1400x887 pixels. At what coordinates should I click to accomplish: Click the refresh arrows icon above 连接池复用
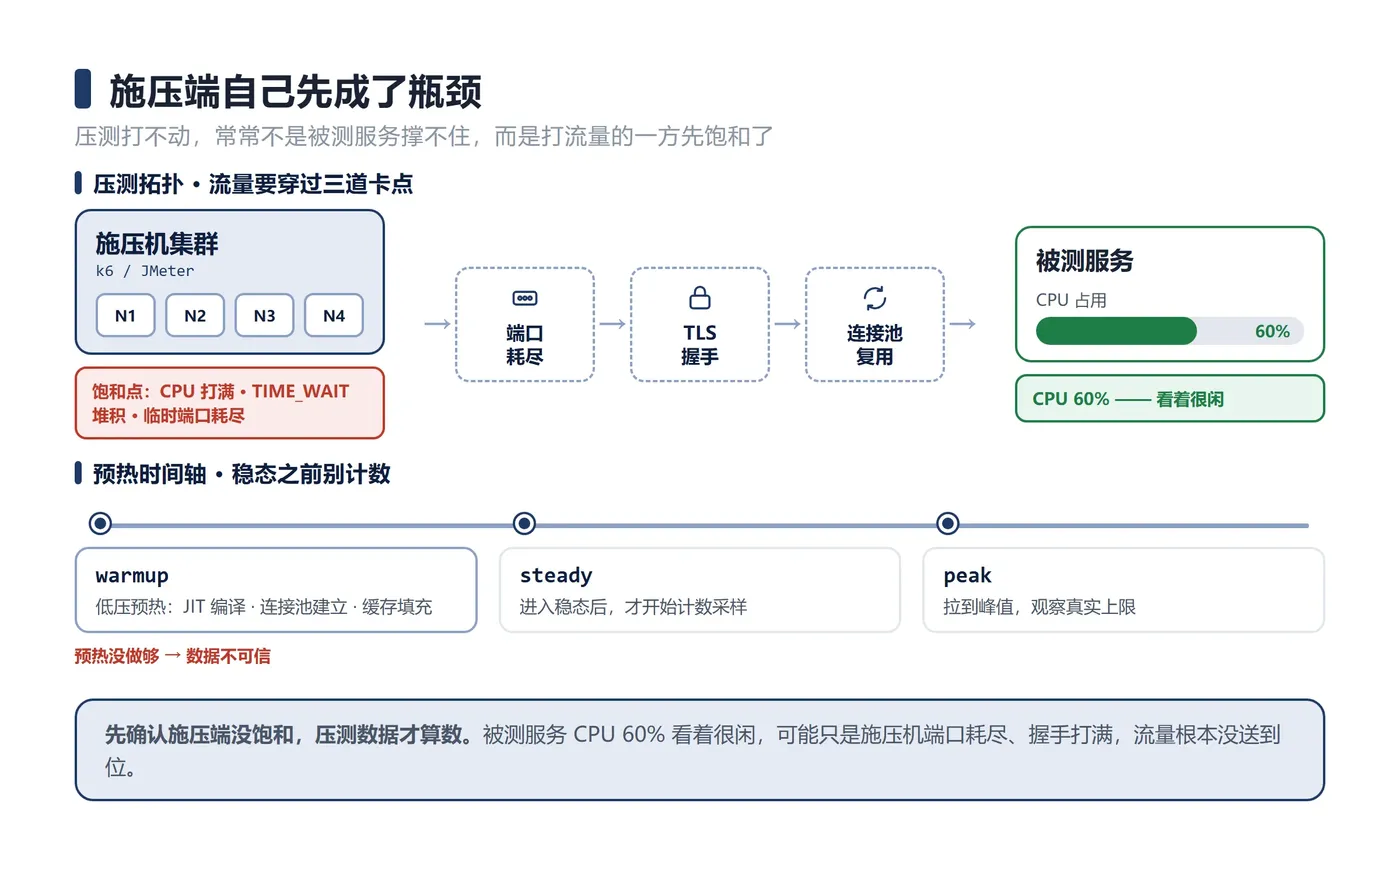point(875,298)
